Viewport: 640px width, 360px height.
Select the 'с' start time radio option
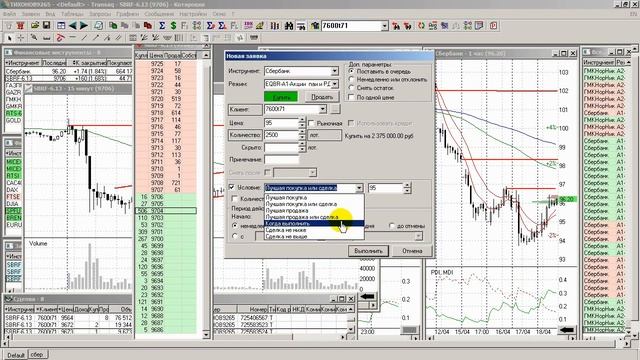pos(235,236)
